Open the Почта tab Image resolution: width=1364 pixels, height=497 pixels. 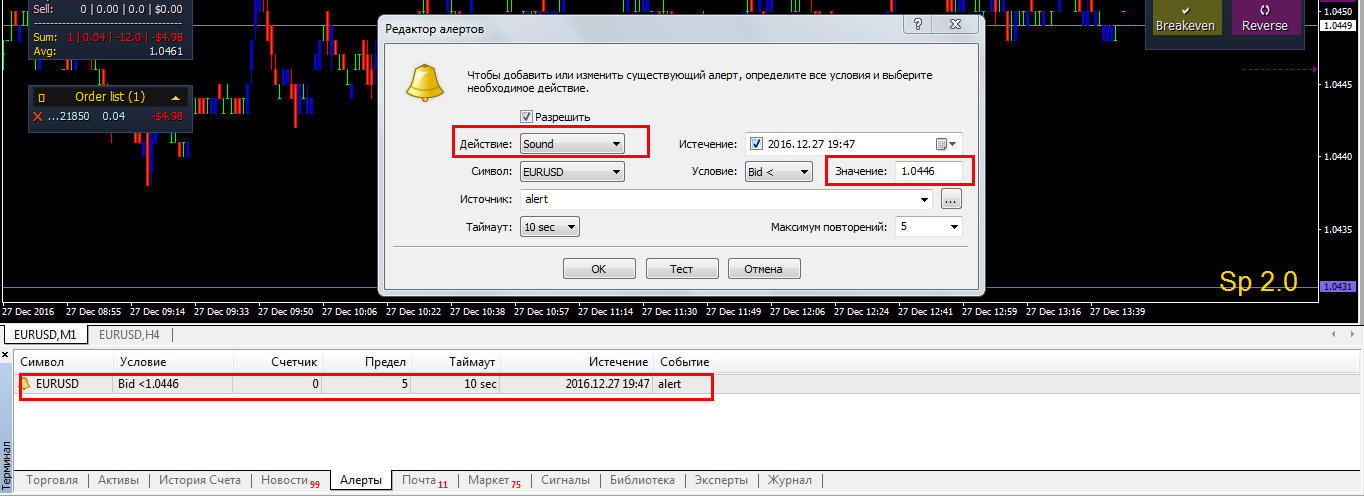pos(424,480)
